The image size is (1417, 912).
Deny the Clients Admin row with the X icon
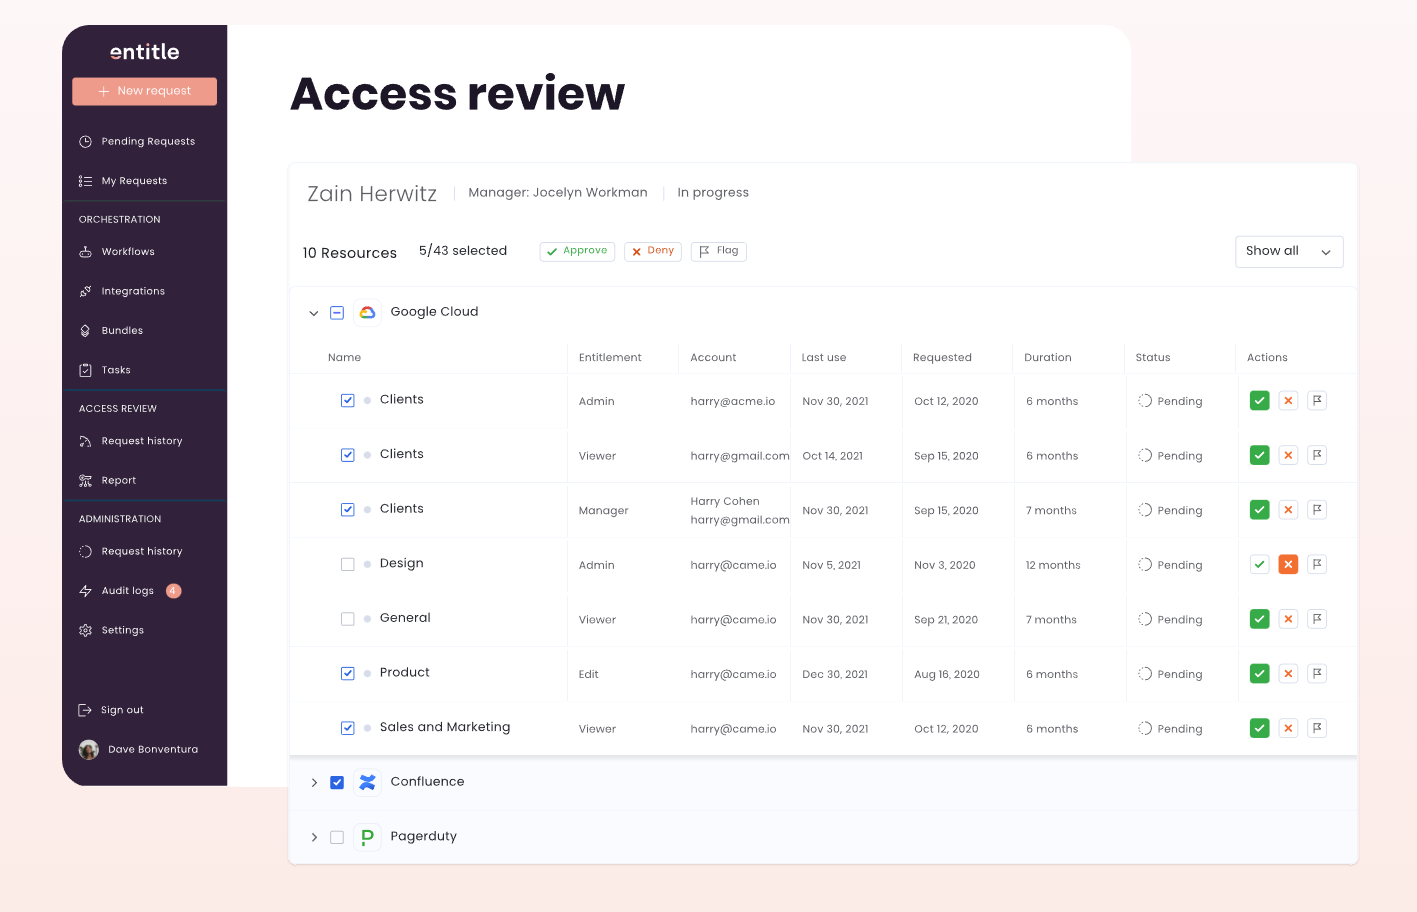pos(1289,401)
